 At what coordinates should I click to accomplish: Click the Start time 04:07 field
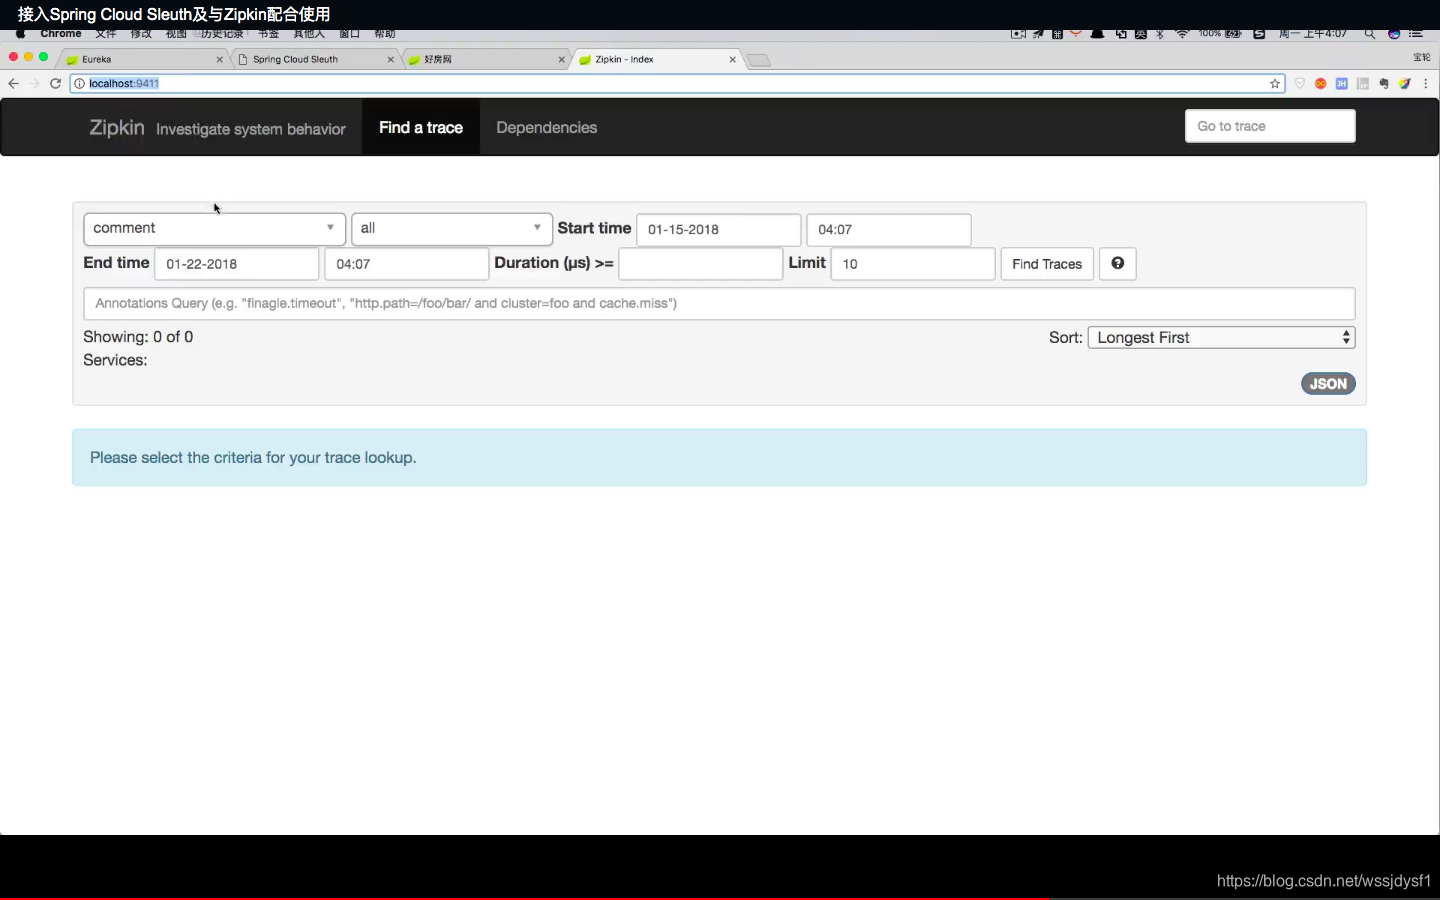(889, 230)
